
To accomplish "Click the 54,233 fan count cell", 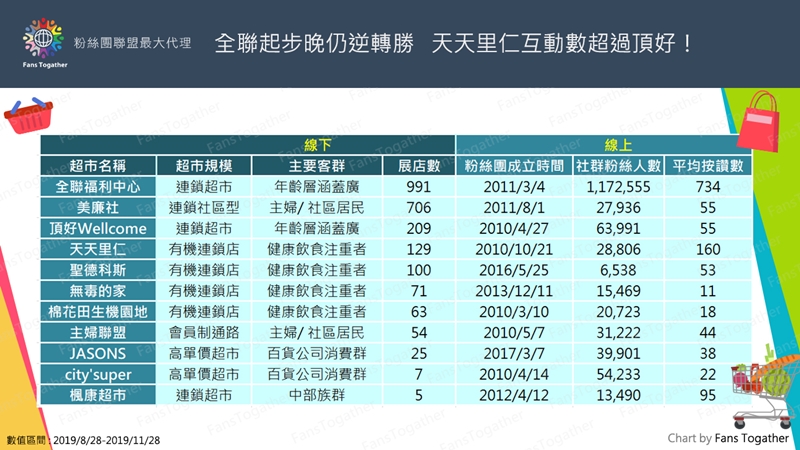I will 618,374.
